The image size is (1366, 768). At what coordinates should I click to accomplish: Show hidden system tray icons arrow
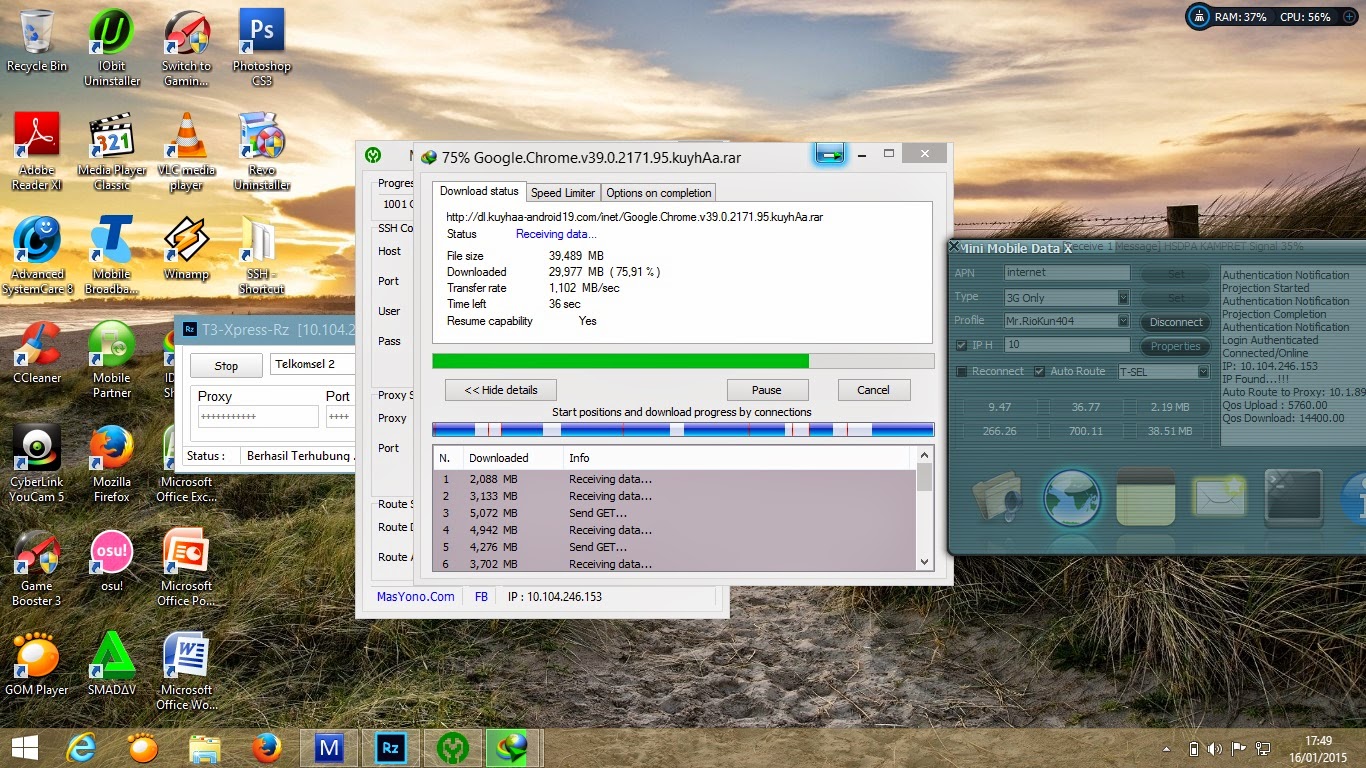click(1167, 748)
